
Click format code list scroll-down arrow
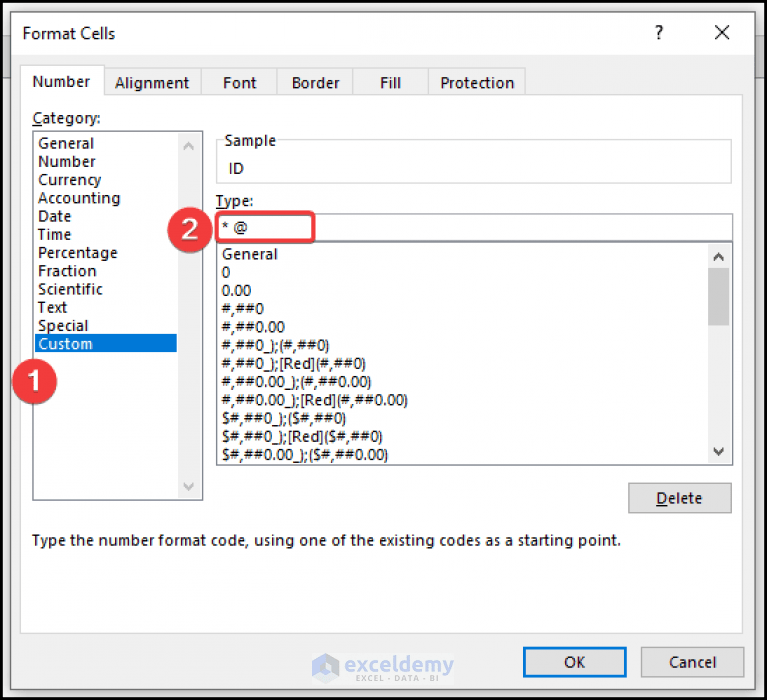[x=719, y=451]
